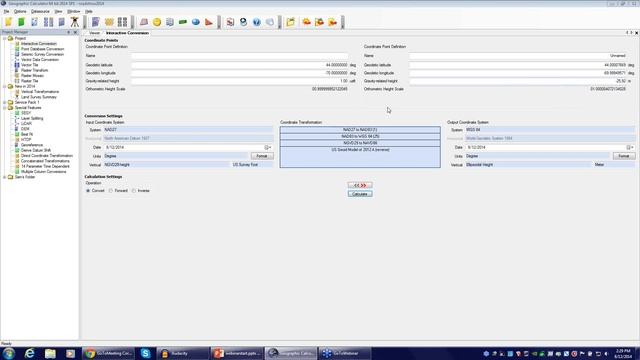
Task: Click the Calculate button
Action: coord(360,194)
